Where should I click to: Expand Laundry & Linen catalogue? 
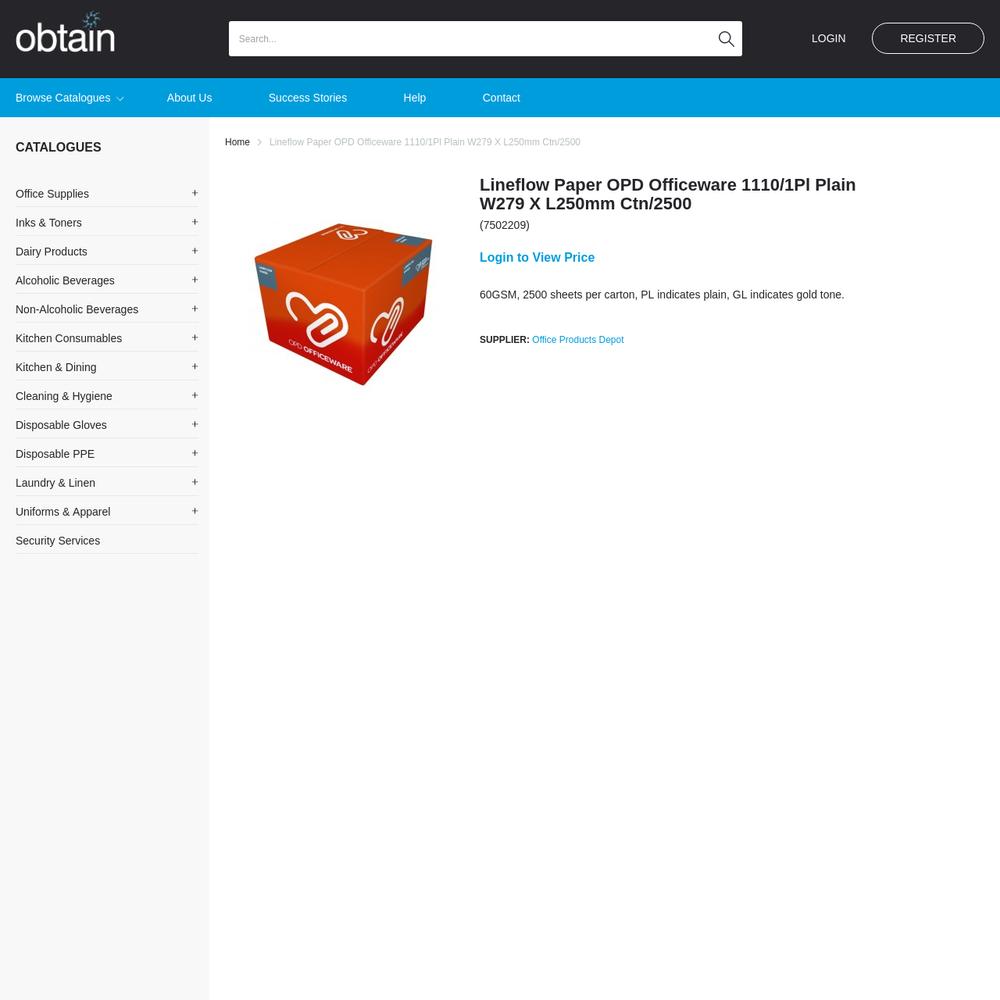pos(195,482)
